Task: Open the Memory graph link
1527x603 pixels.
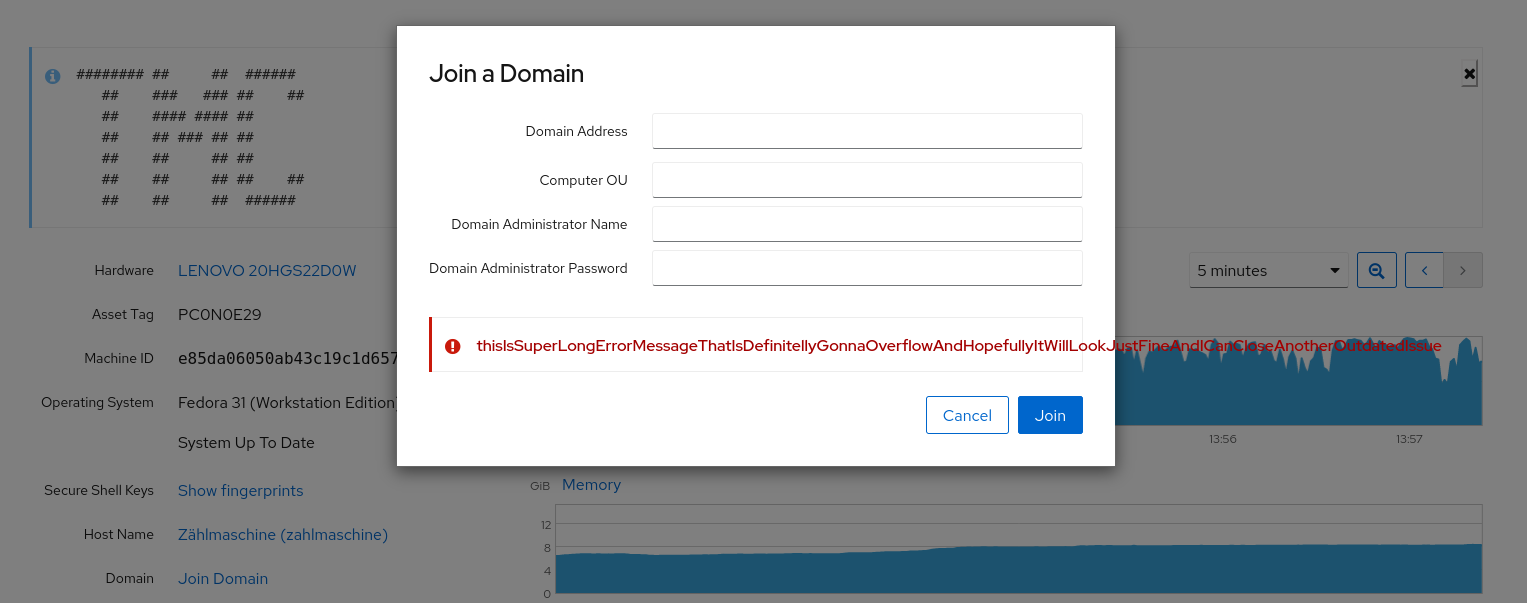Action: tap(590, 484)
